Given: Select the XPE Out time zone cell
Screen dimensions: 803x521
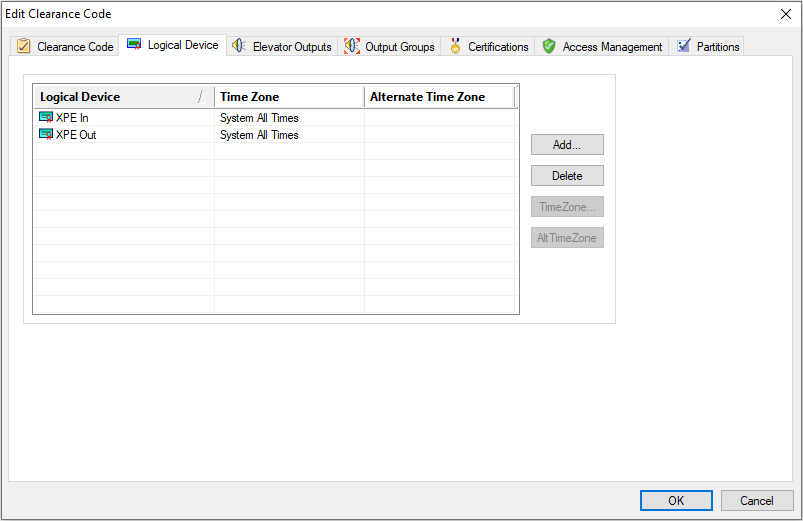Looking at the screenshot, I should coord(288,135).
